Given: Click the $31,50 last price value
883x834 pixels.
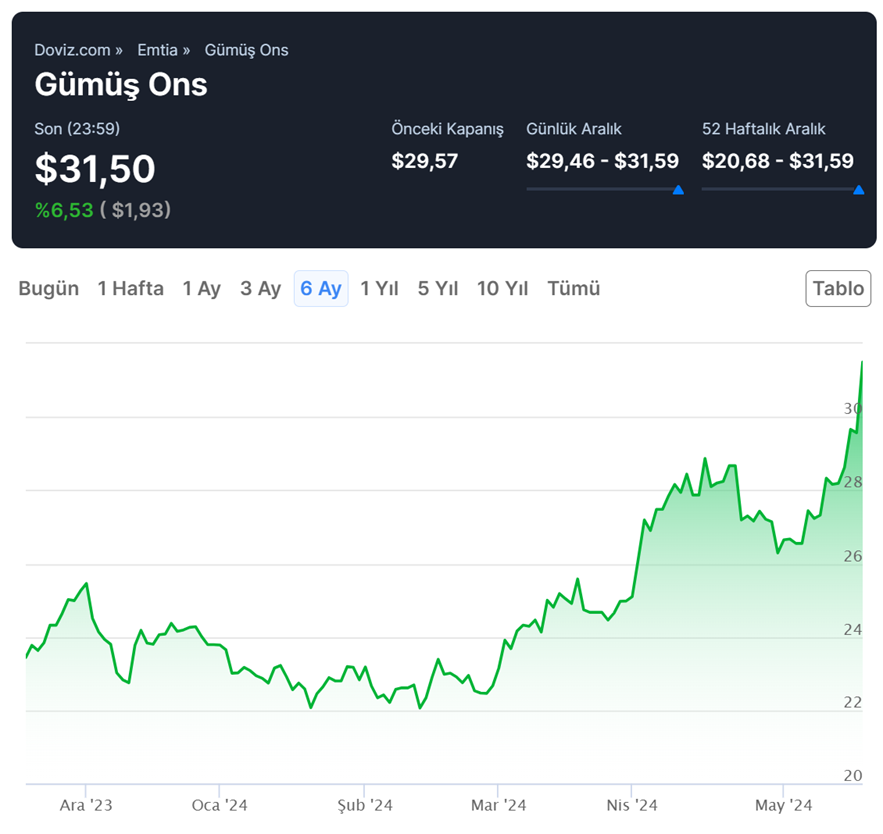Looking at the screenshot, I should point(95,169).
